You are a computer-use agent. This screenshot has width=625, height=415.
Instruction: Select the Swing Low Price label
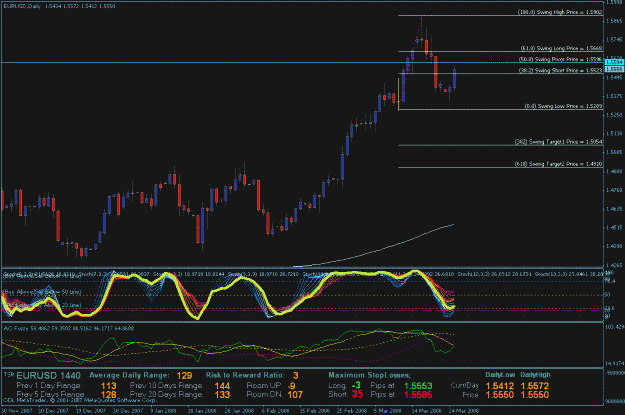(563, 106)
